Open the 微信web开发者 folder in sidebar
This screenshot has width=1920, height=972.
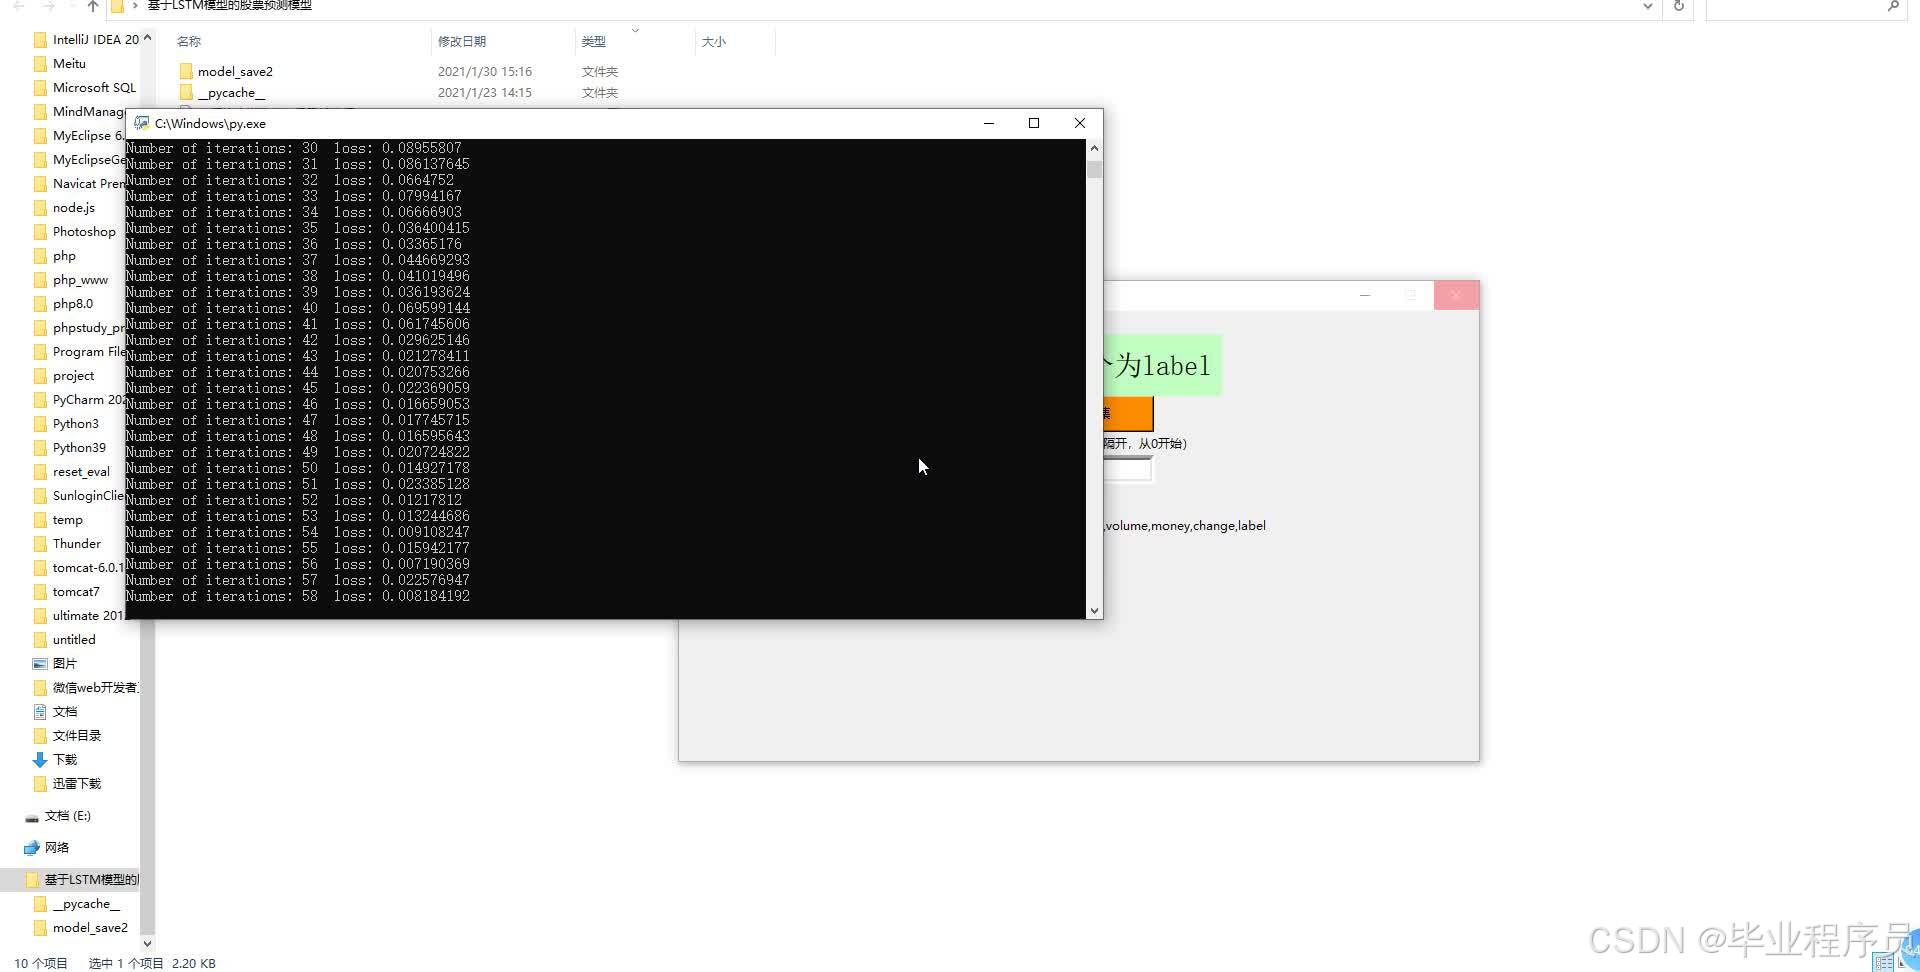86,688
